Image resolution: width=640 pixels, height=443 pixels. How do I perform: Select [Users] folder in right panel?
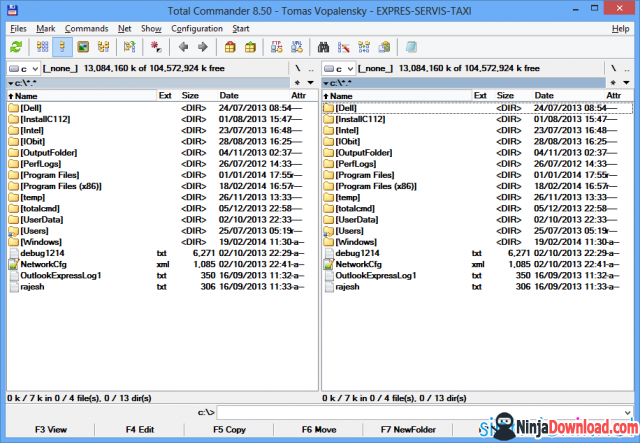(478, 231)
